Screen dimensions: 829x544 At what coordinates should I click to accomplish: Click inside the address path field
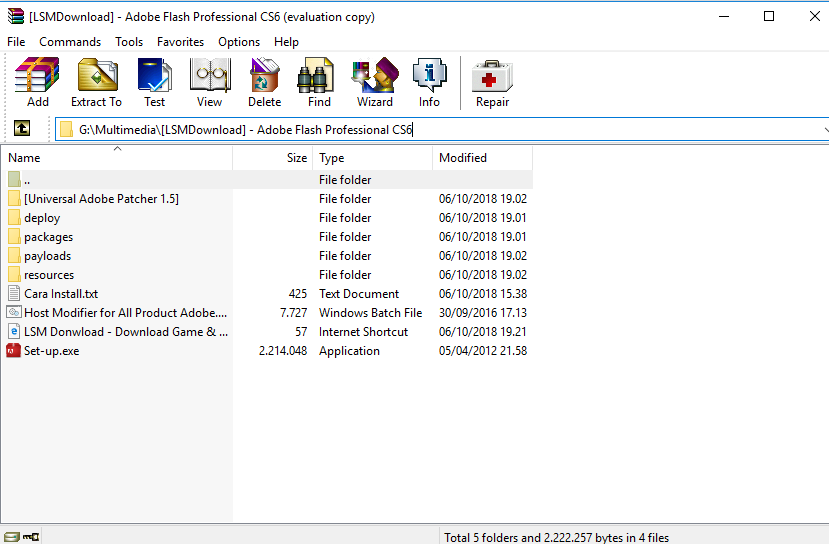click(x=444, y=130)
